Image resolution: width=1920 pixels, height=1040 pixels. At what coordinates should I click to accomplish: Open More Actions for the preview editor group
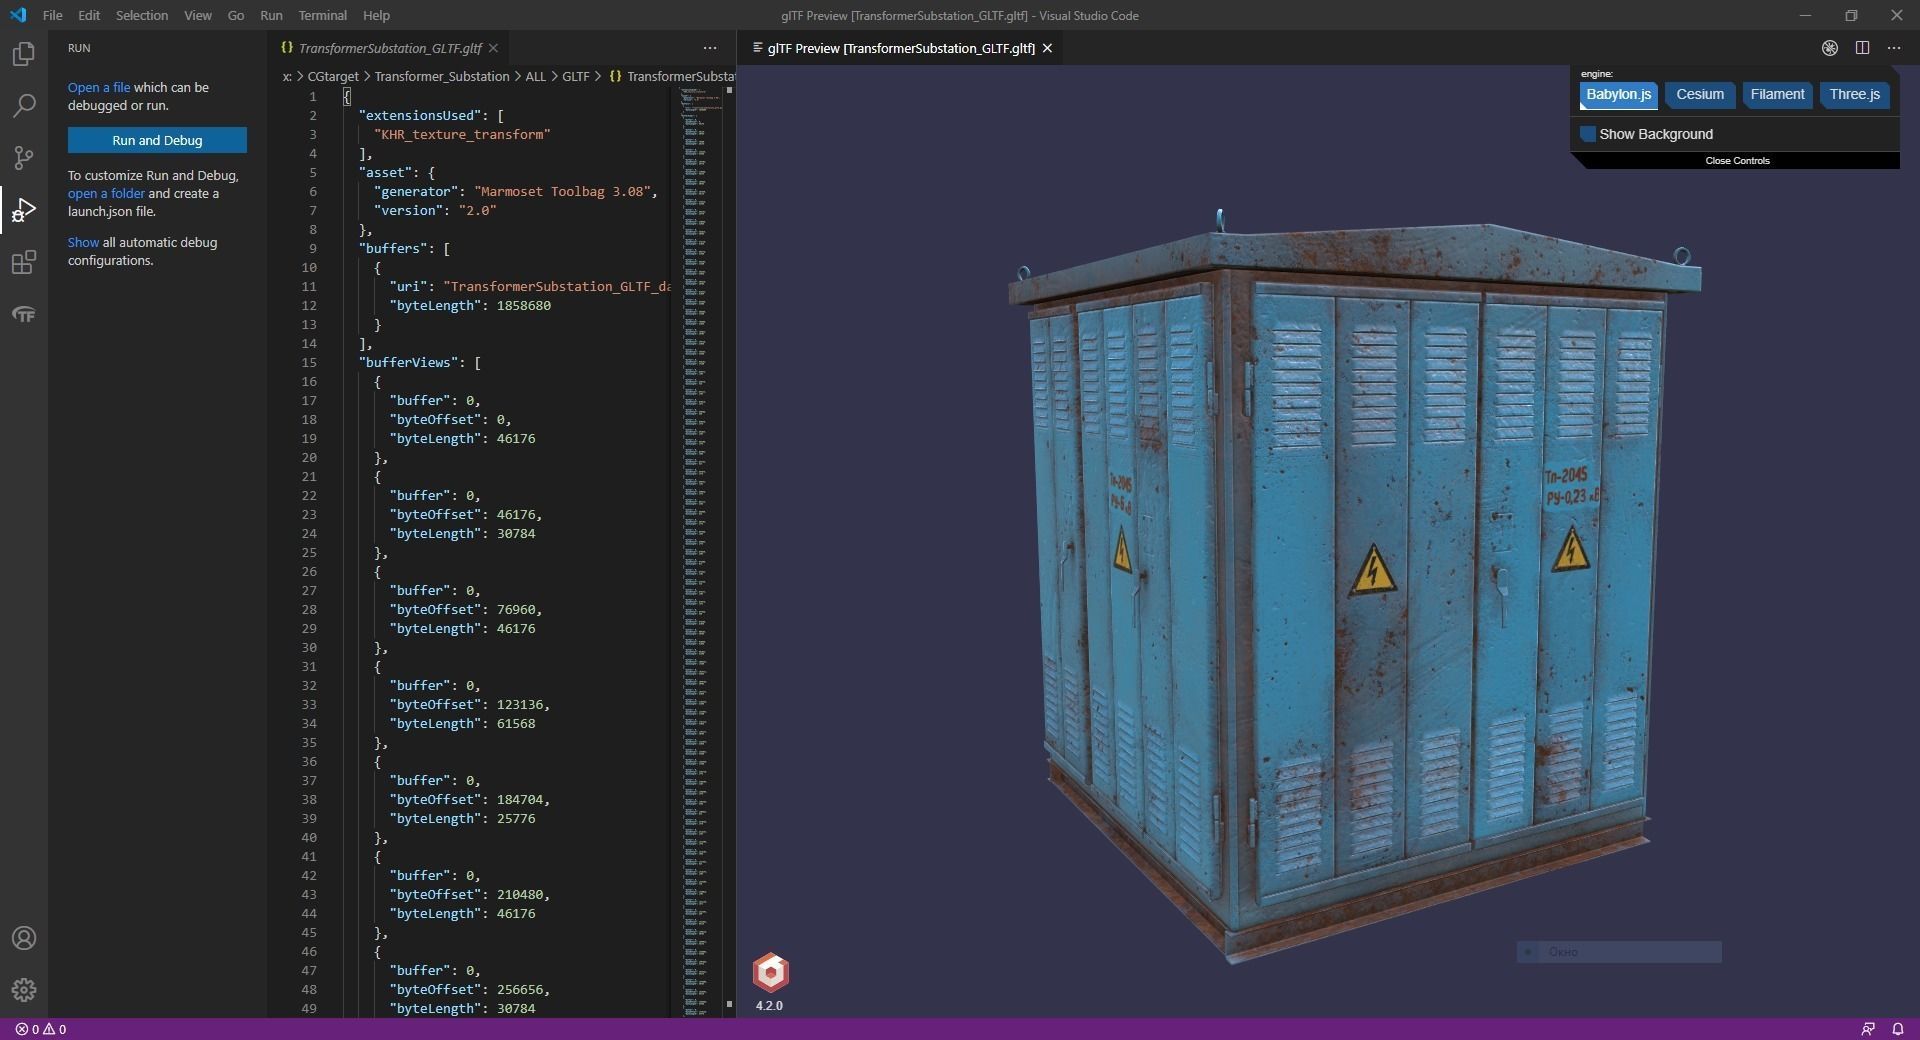1894,48
